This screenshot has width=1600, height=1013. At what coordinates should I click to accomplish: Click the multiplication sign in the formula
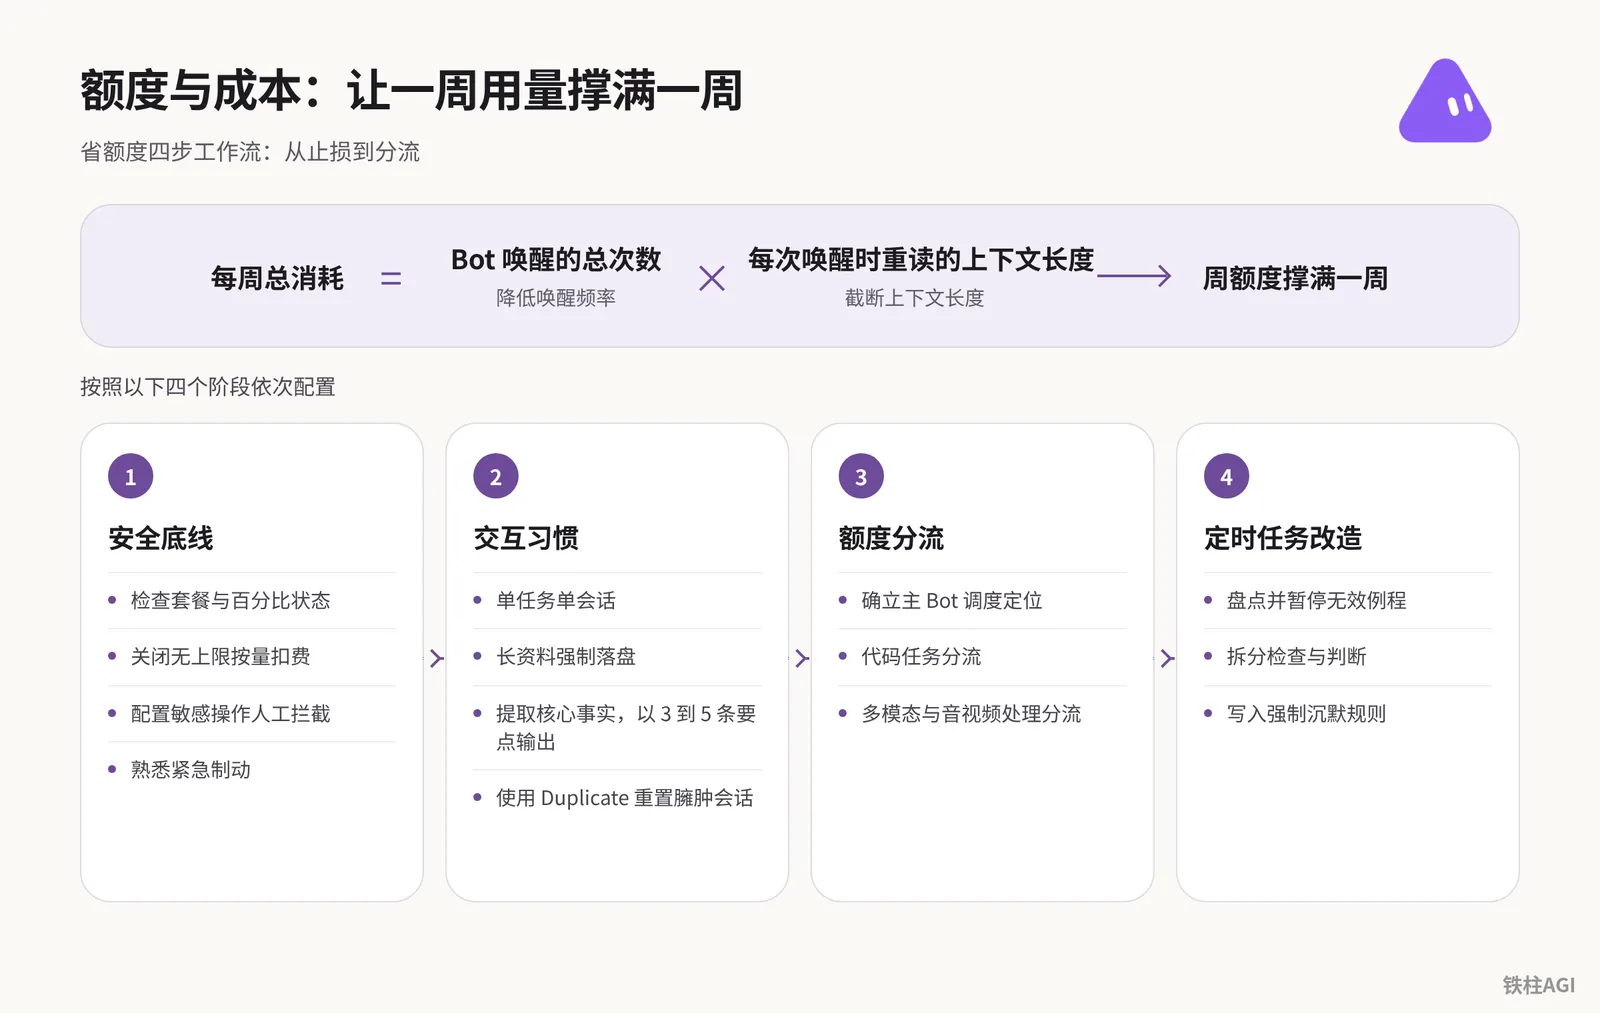[x=712, y=278]
